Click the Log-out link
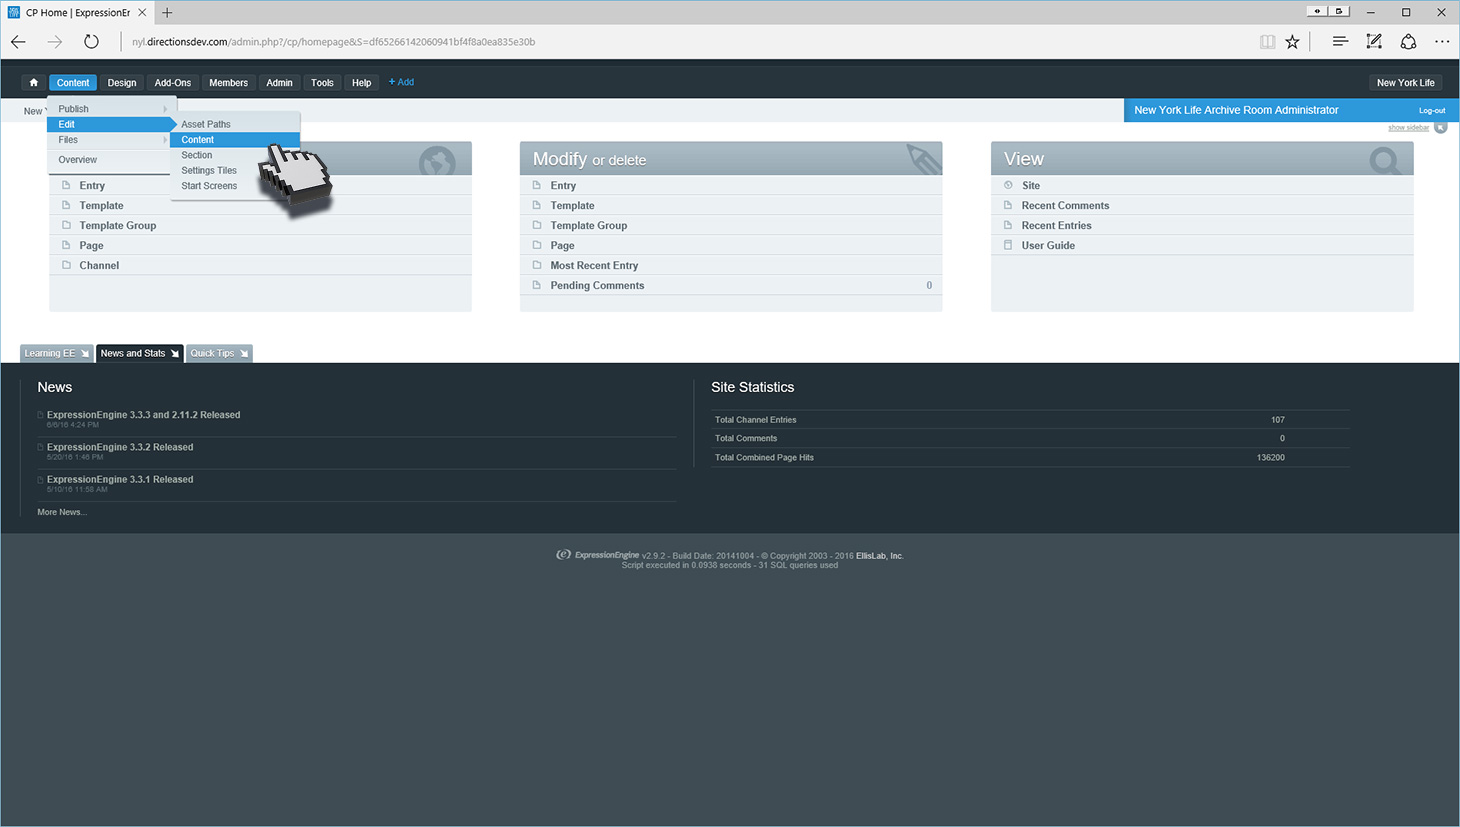This screenshot has height=827, width=1460. point(1431,111)
